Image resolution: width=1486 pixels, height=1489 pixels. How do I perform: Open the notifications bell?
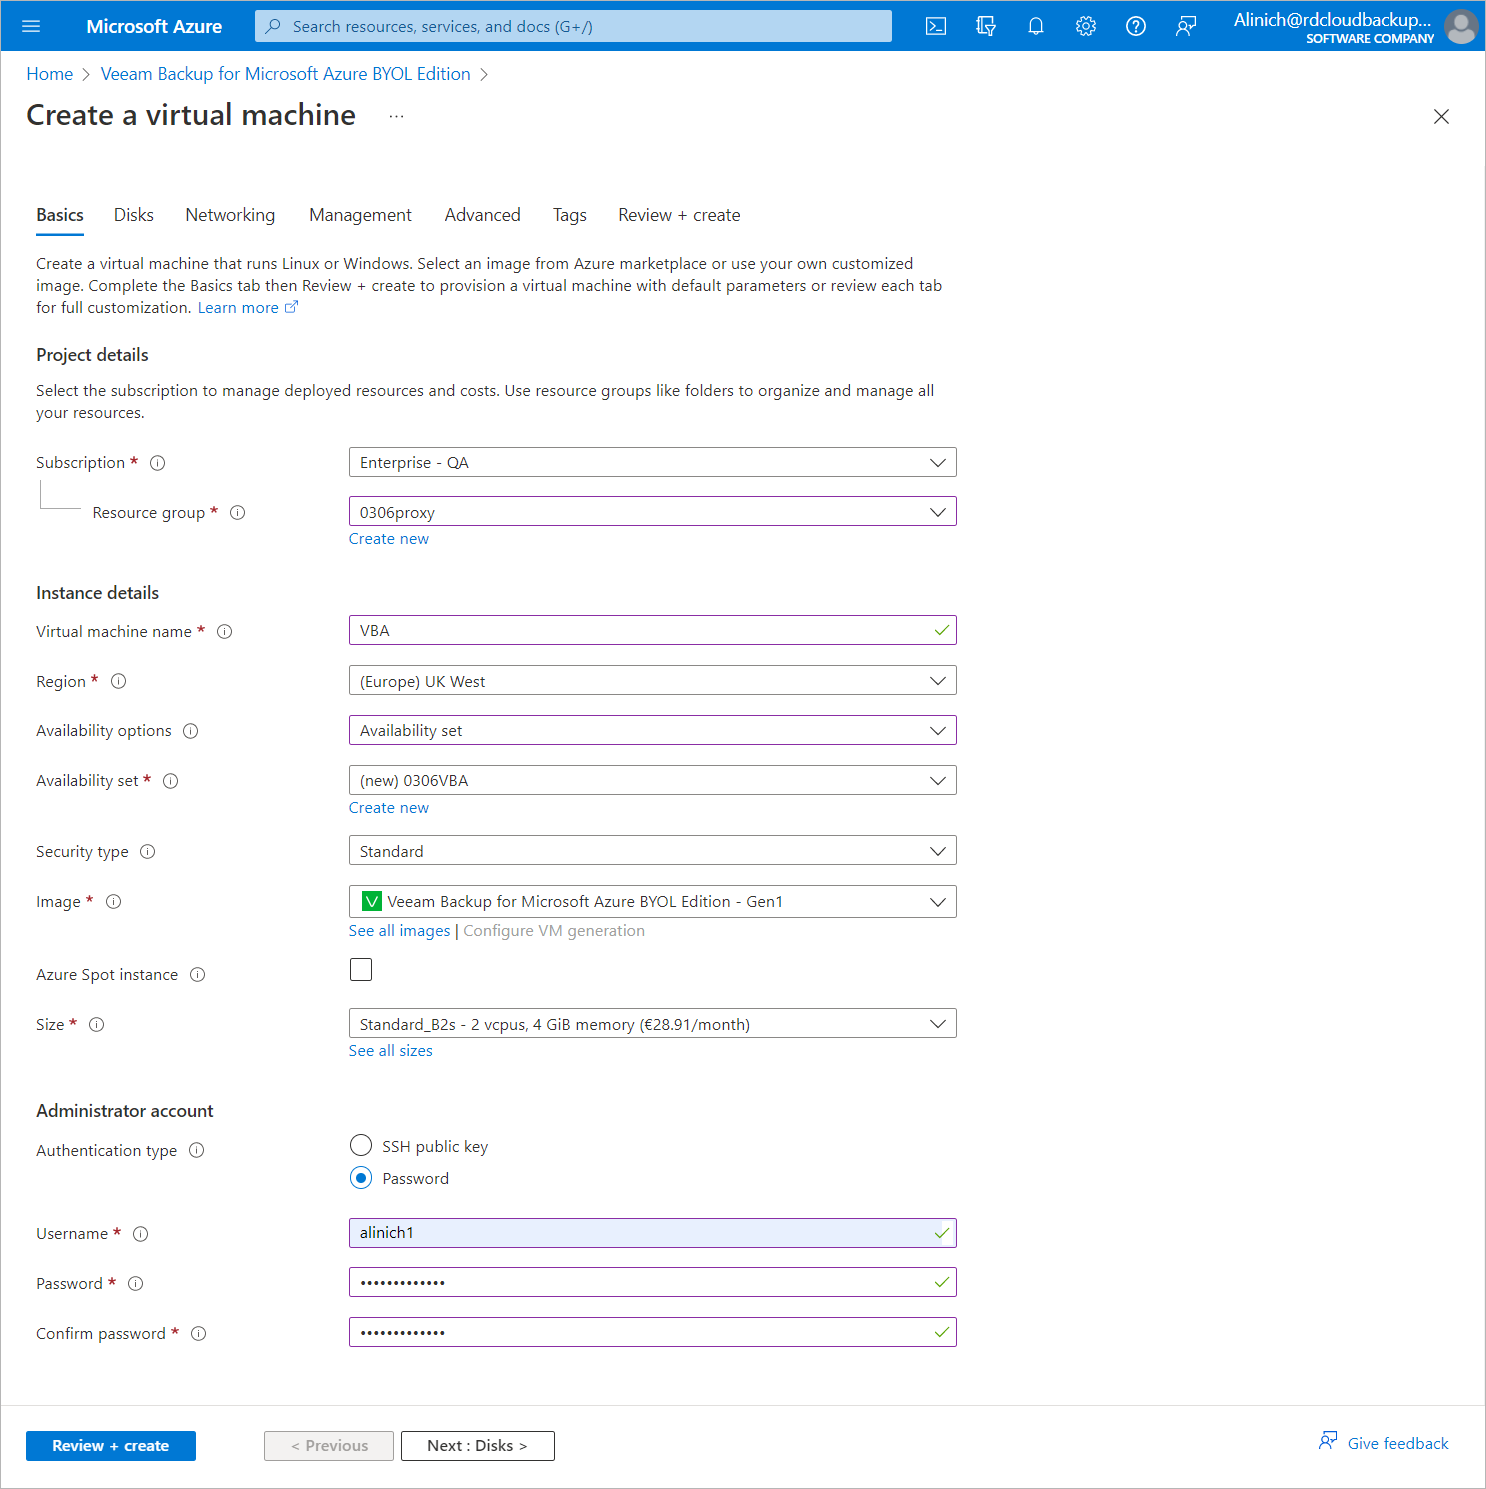(x=1036, y=26)
